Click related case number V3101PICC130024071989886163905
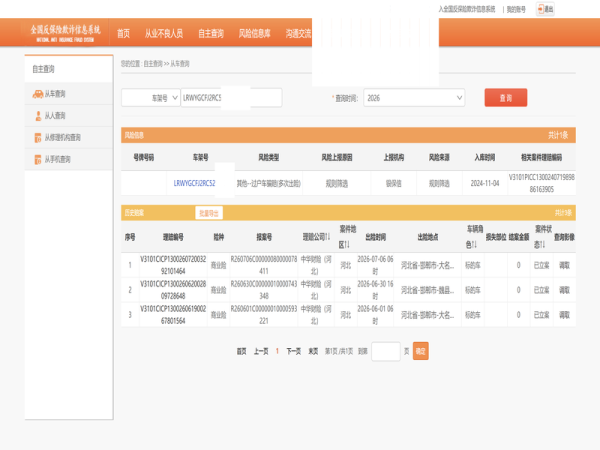600x450 pixels. tap(541, 183)
